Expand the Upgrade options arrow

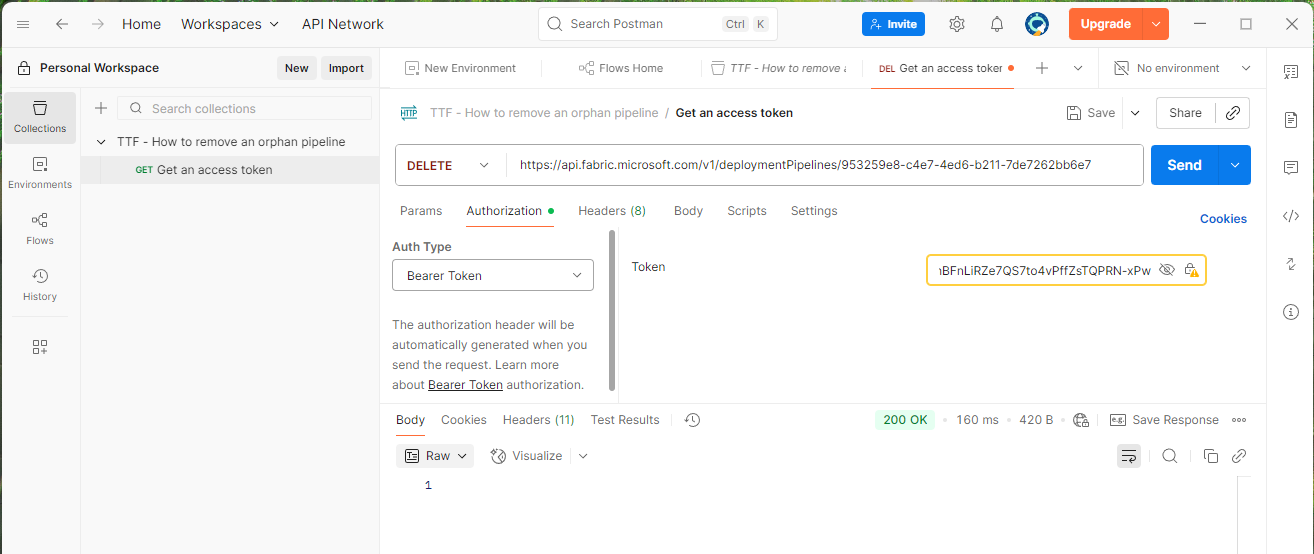(1156, 24)
